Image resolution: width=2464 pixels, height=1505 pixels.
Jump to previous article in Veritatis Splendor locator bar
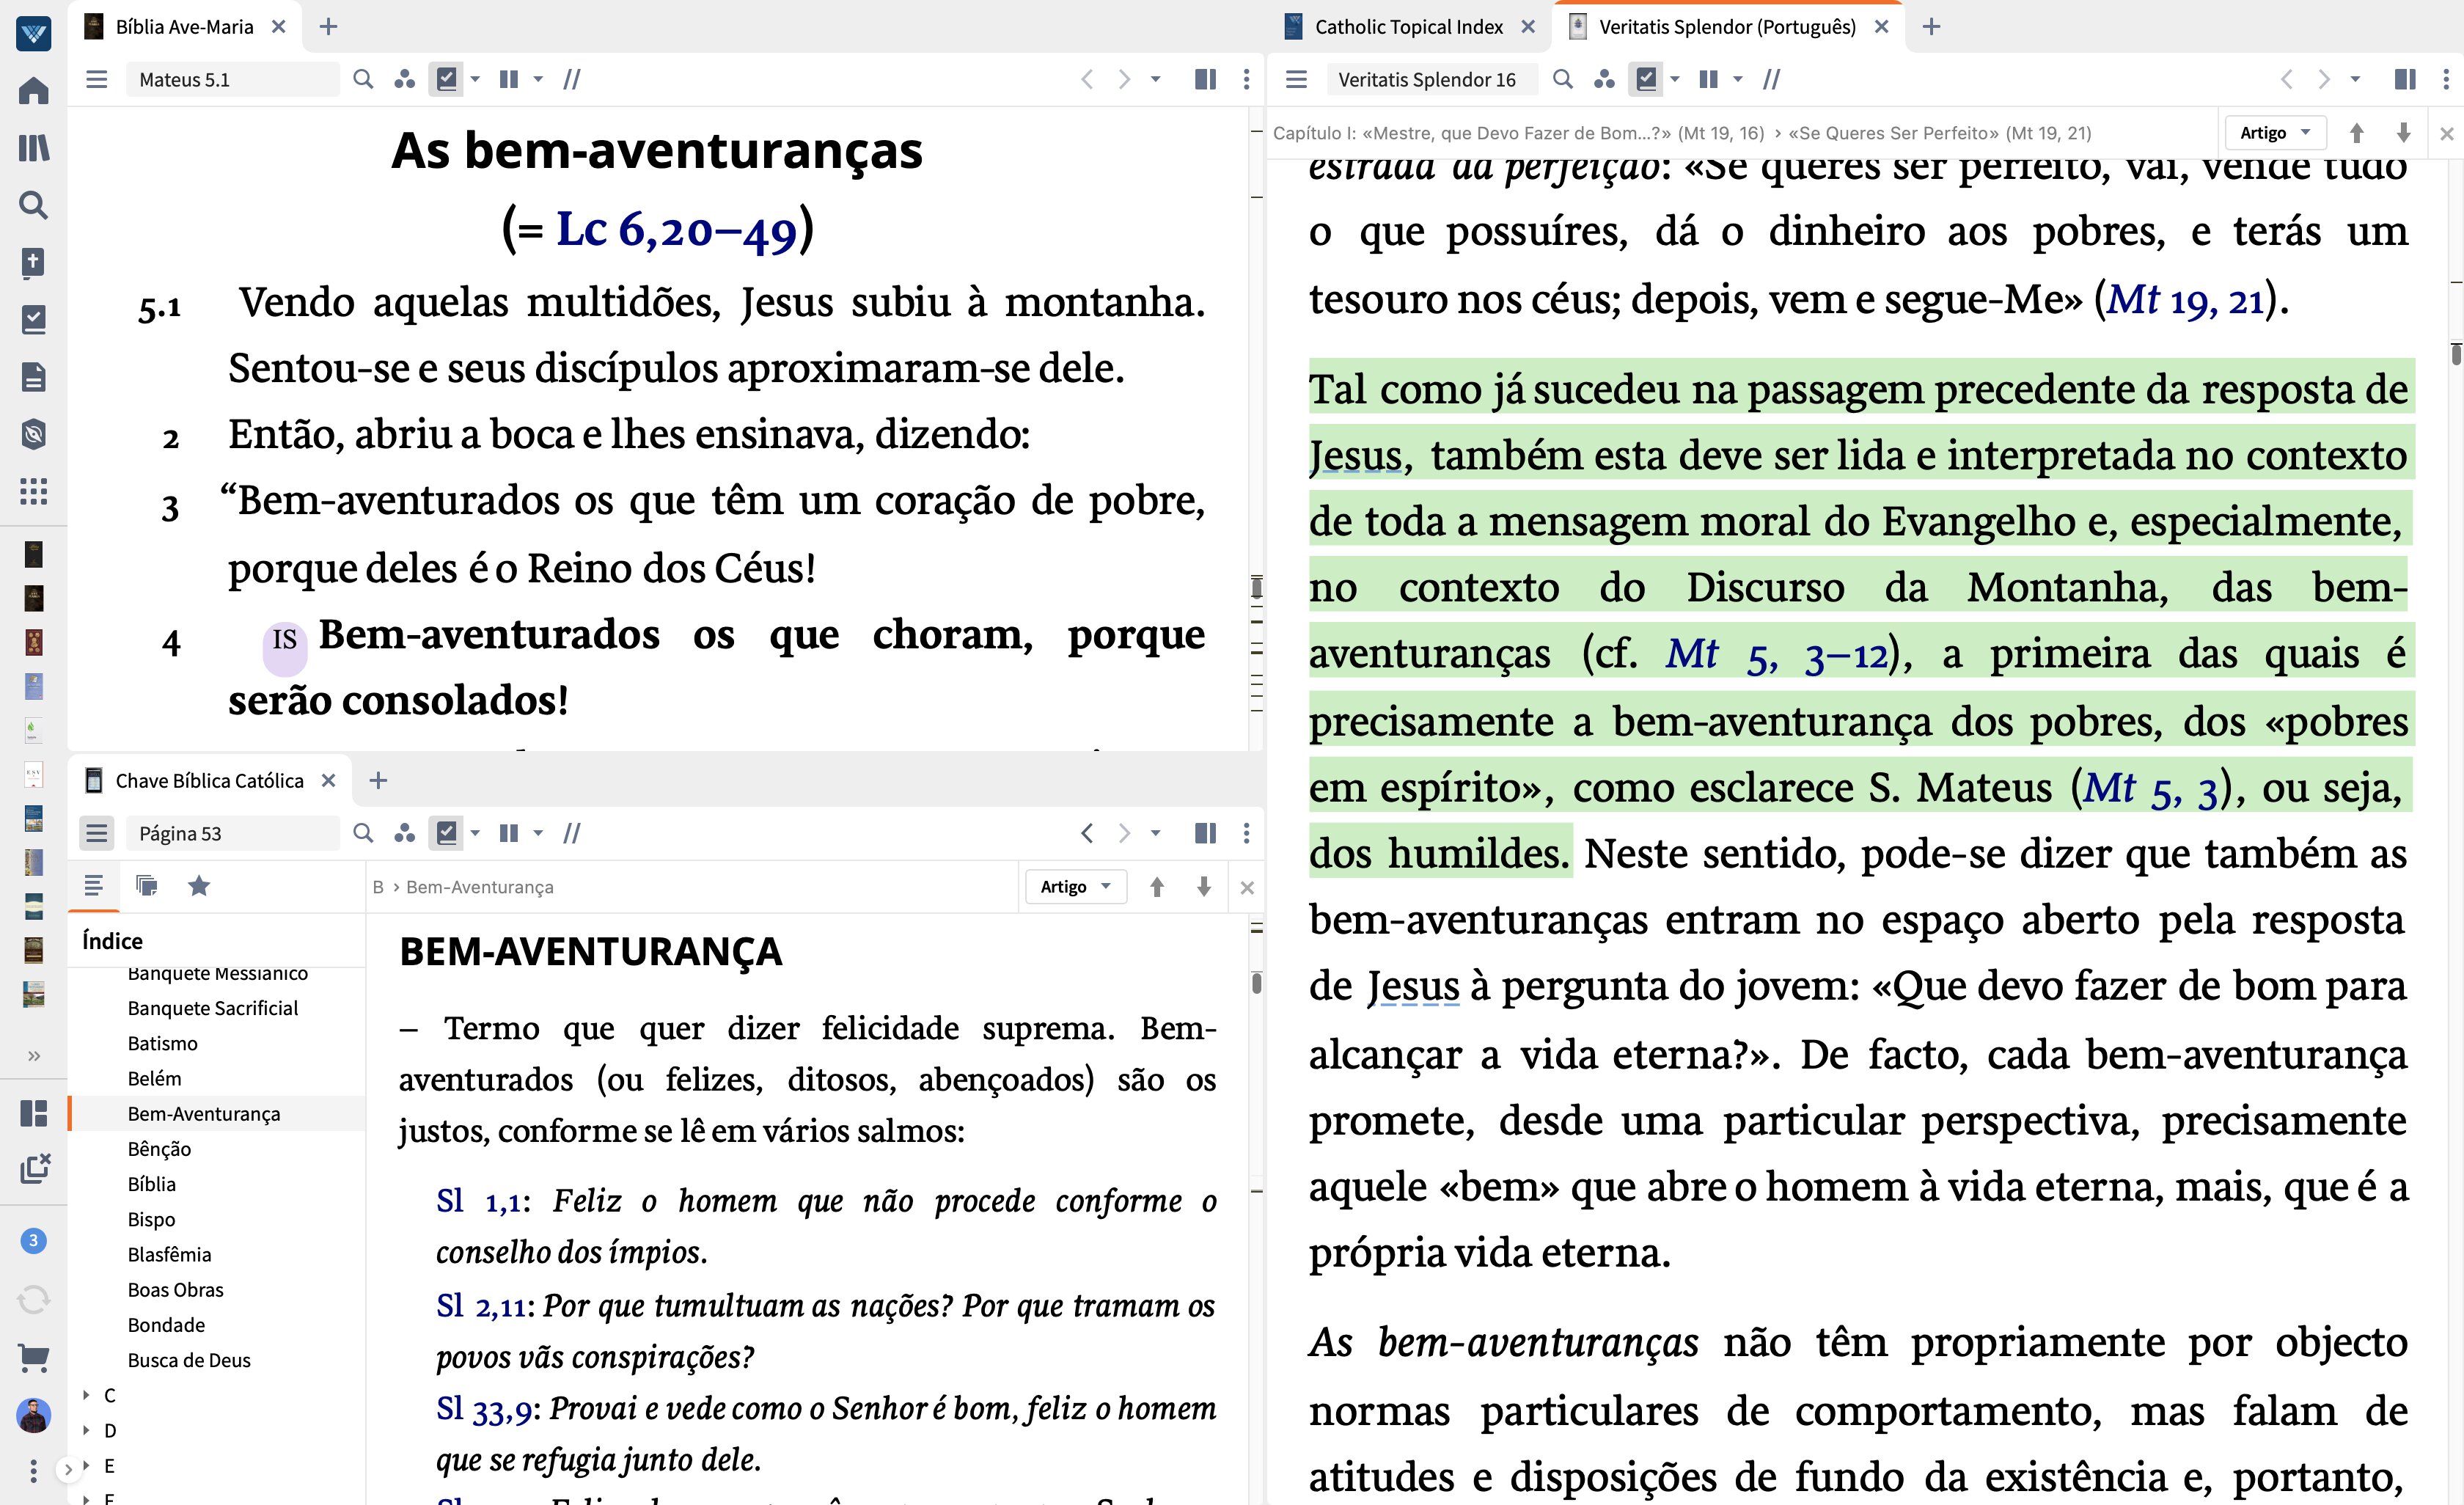tap(2356, 133)
